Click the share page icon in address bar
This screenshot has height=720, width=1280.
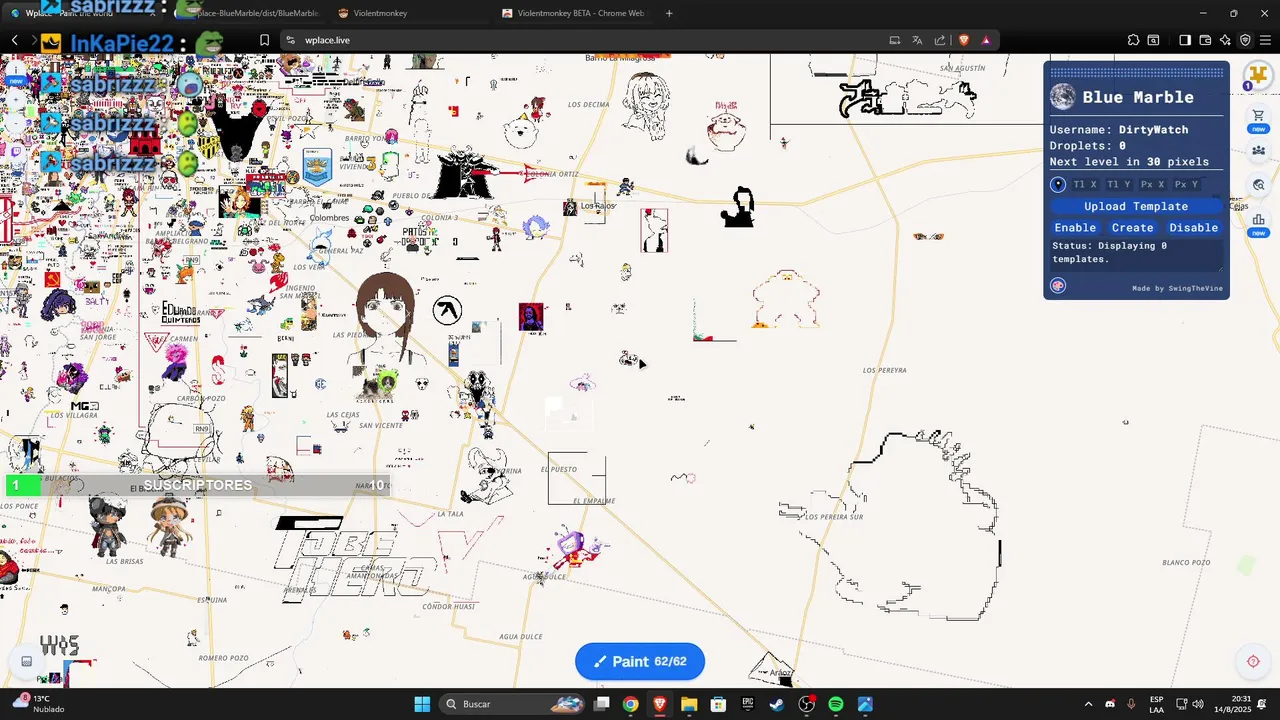940,40
